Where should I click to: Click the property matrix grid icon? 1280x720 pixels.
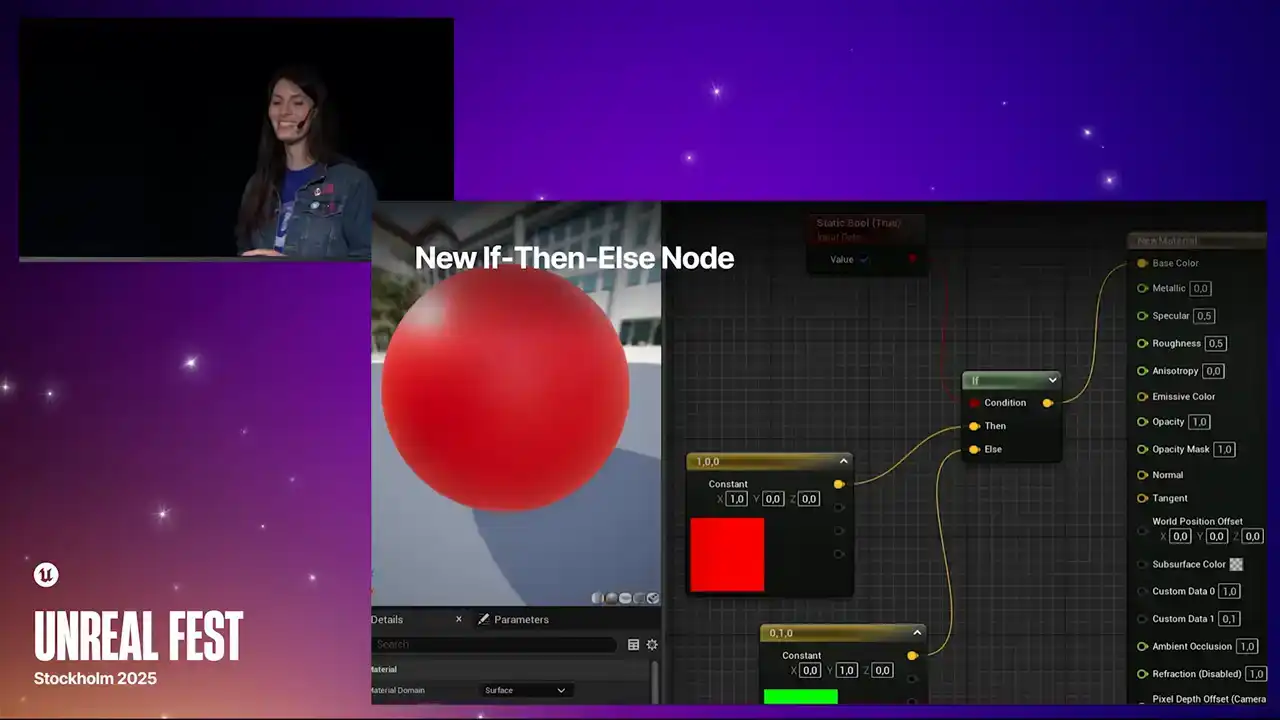click(x=633, y=645)
